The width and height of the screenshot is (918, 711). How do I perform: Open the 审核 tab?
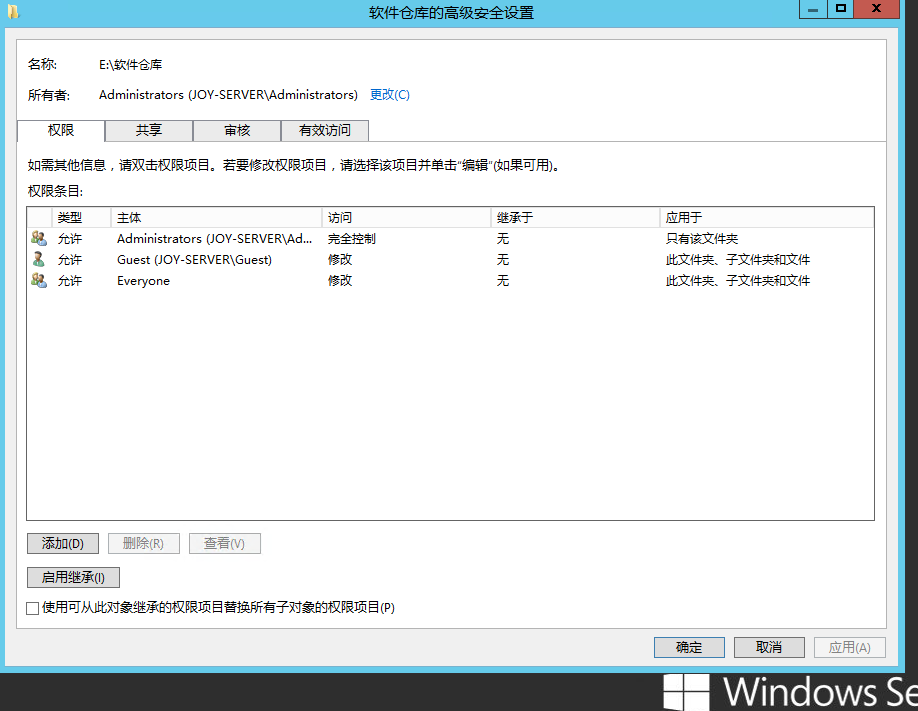click(x=236, y=131)
